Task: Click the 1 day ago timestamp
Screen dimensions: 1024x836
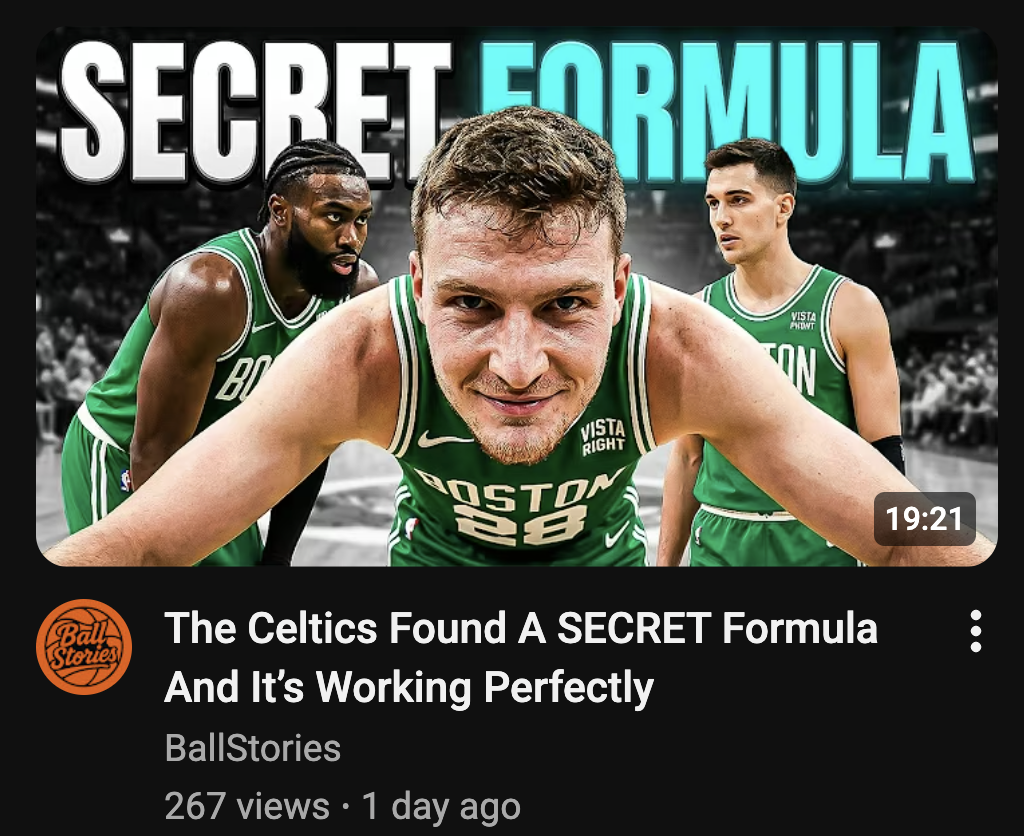Action: coord(441,806)
